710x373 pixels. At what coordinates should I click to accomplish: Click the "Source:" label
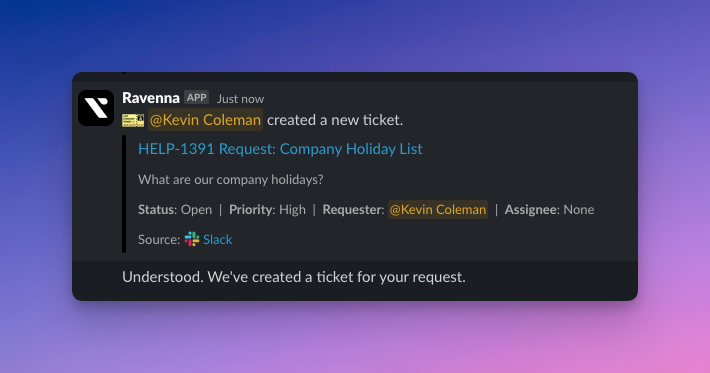[159, 239]
